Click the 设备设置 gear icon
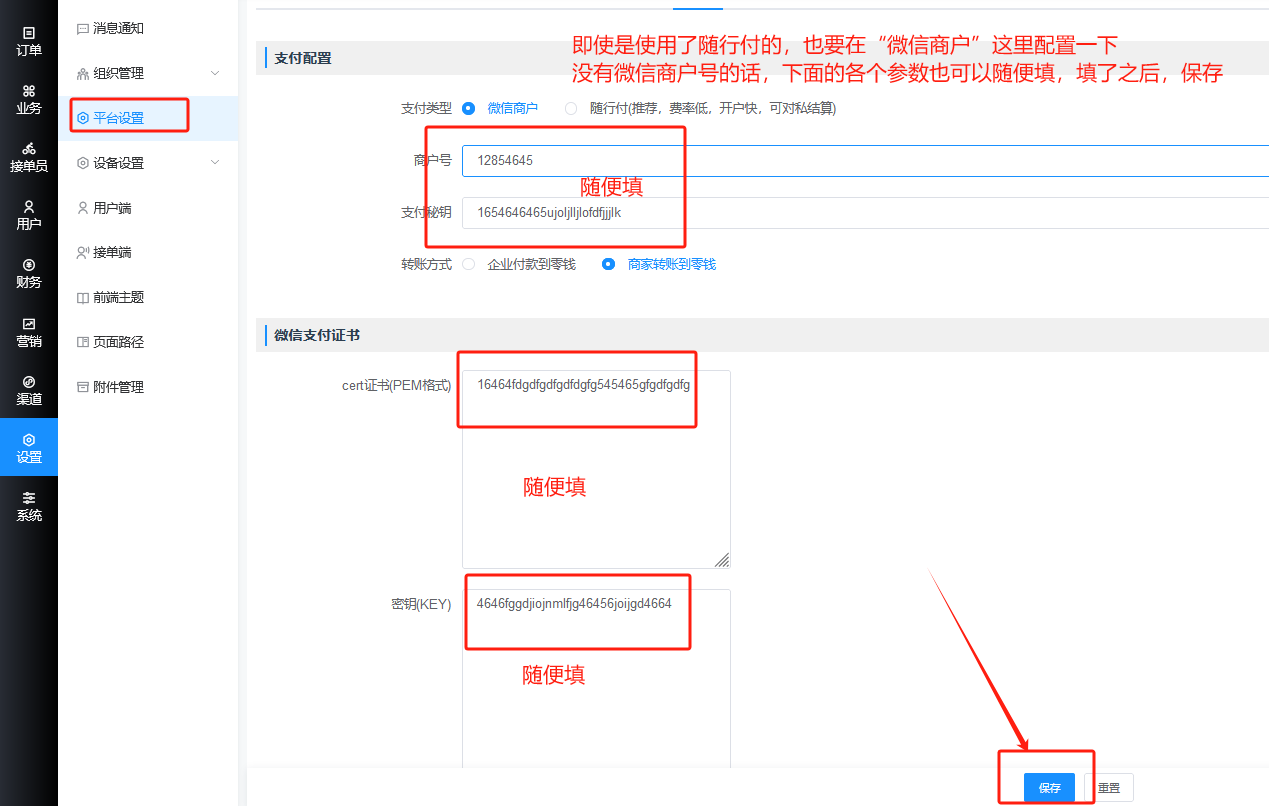 [83, 163]
